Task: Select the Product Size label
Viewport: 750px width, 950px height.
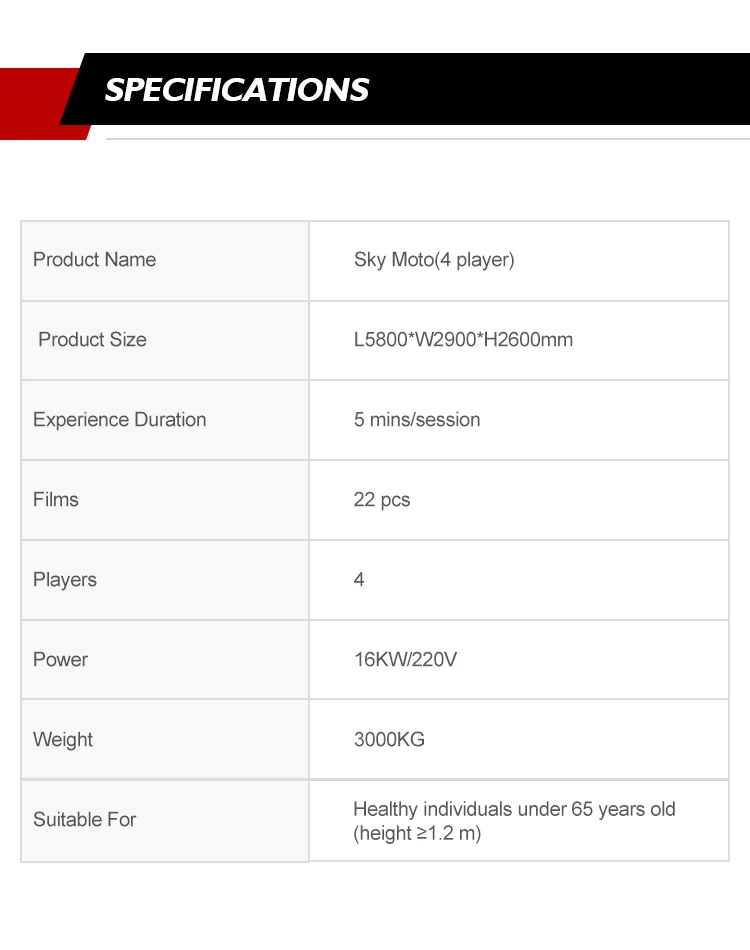Action: [x=92, y=339]
